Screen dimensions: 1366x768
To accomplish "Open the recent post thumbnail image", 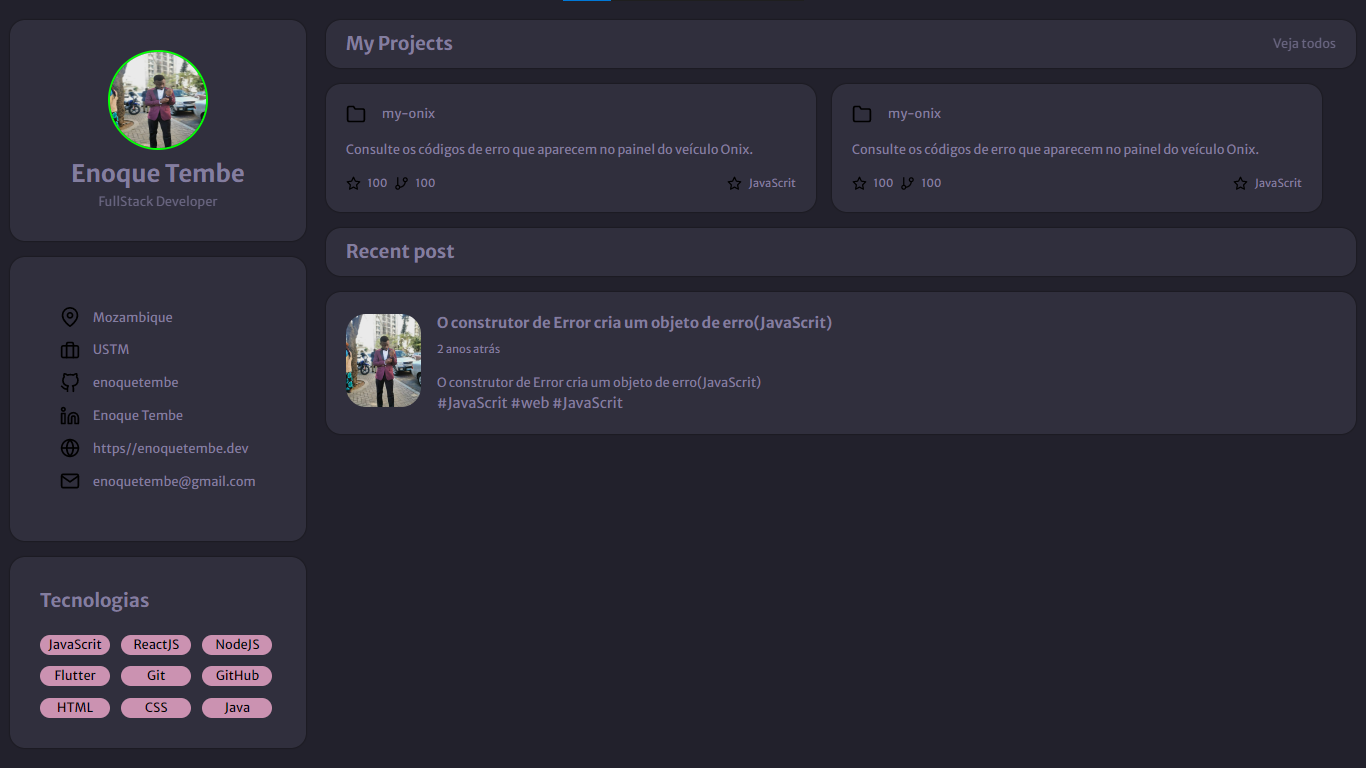I will coord(383,360).
